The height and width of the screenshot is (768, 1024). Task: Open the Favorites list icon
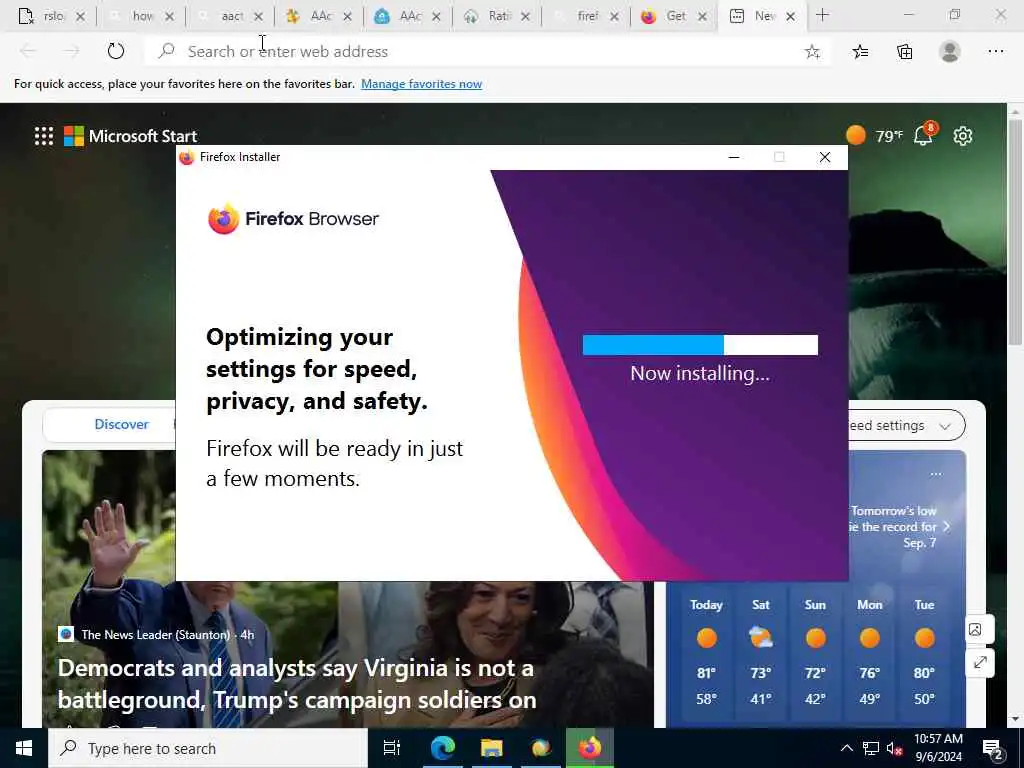[860, 52]
